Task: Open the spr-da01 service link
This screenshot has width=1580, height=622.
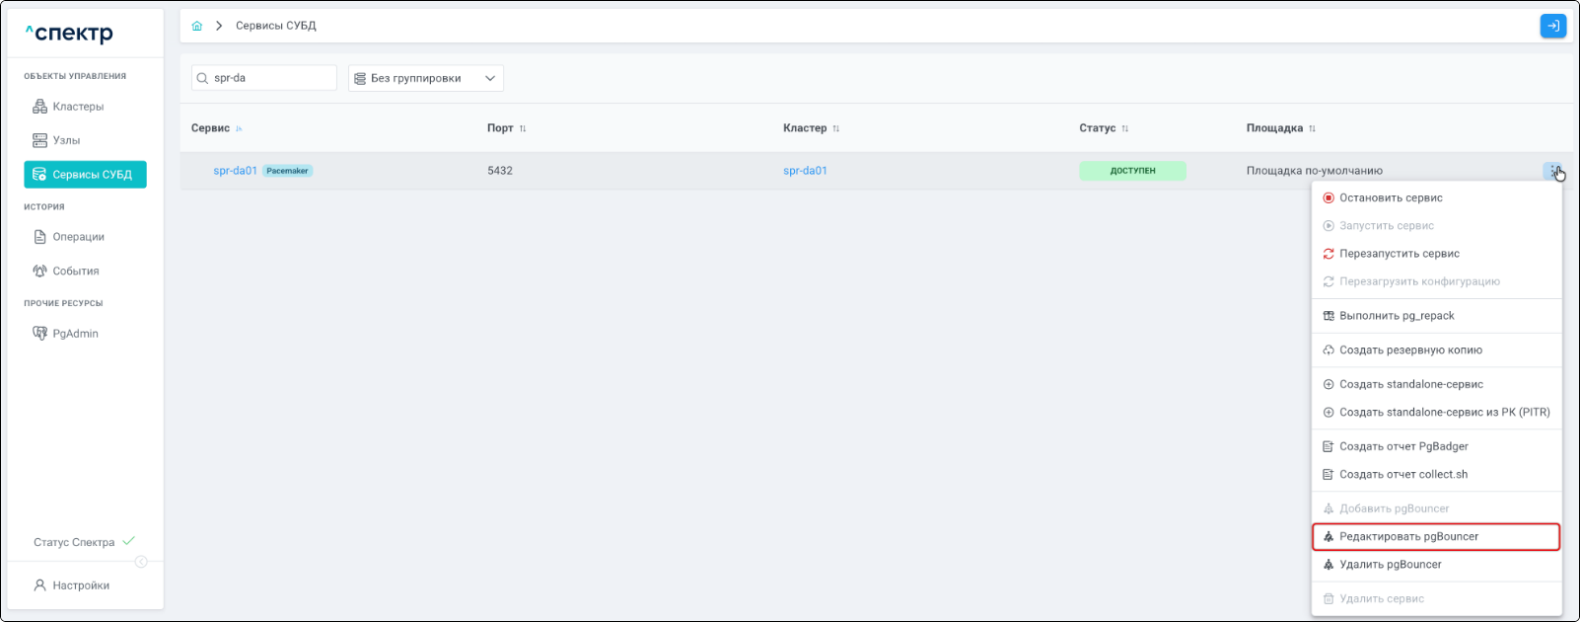Action: (x=235, y=171)
